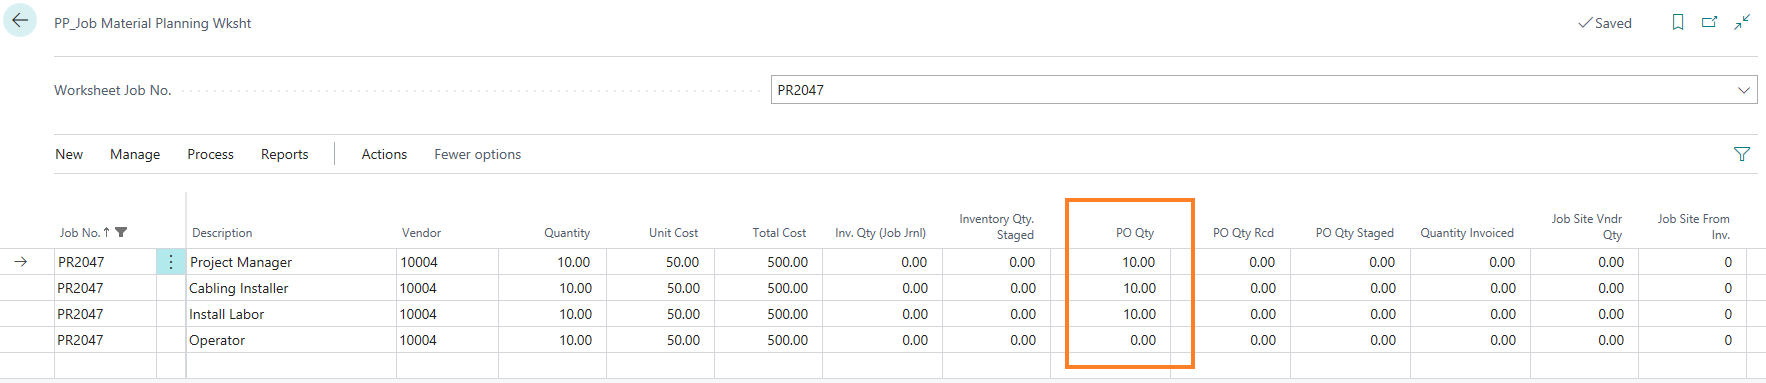
Task: Click Saved status indicator
Action: click(1605, 23)
